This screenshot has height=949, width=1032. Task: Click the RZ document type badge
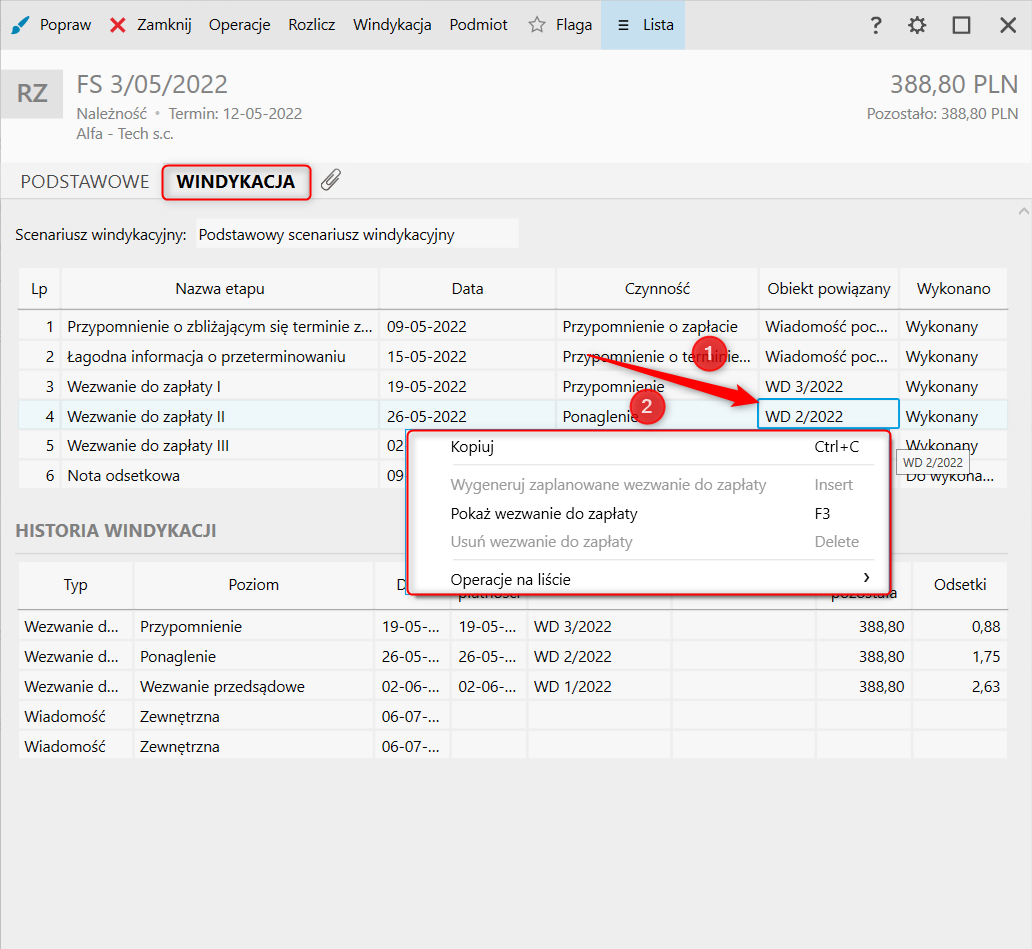point(32,93)
